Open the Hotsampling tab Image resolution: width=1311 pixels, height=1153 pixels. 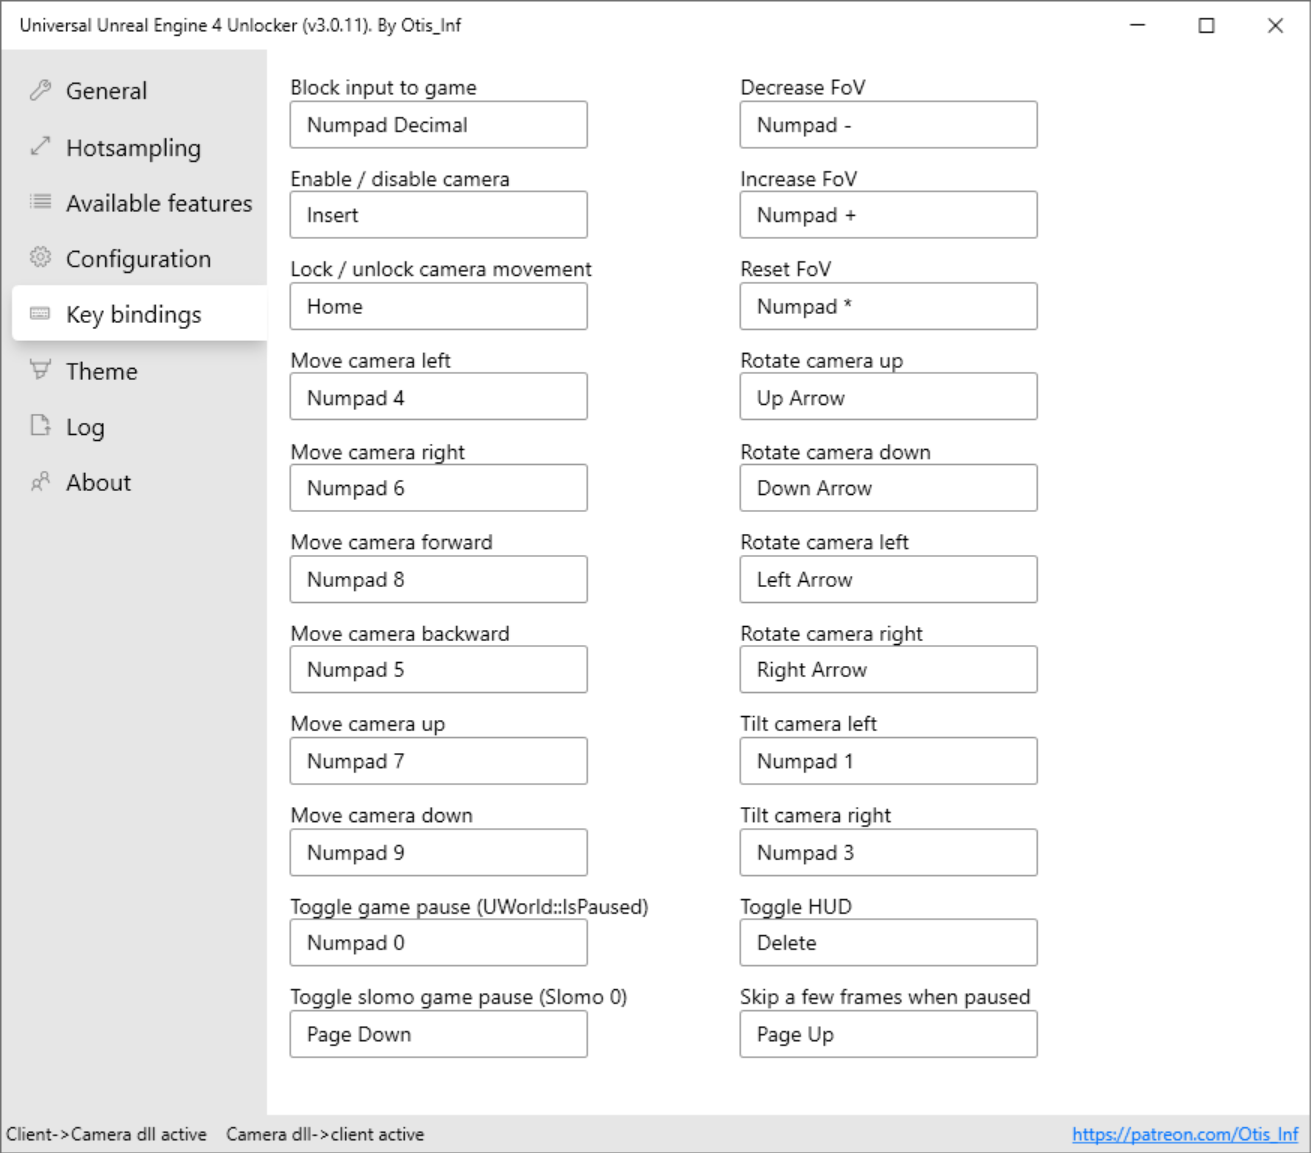point(133,148)
